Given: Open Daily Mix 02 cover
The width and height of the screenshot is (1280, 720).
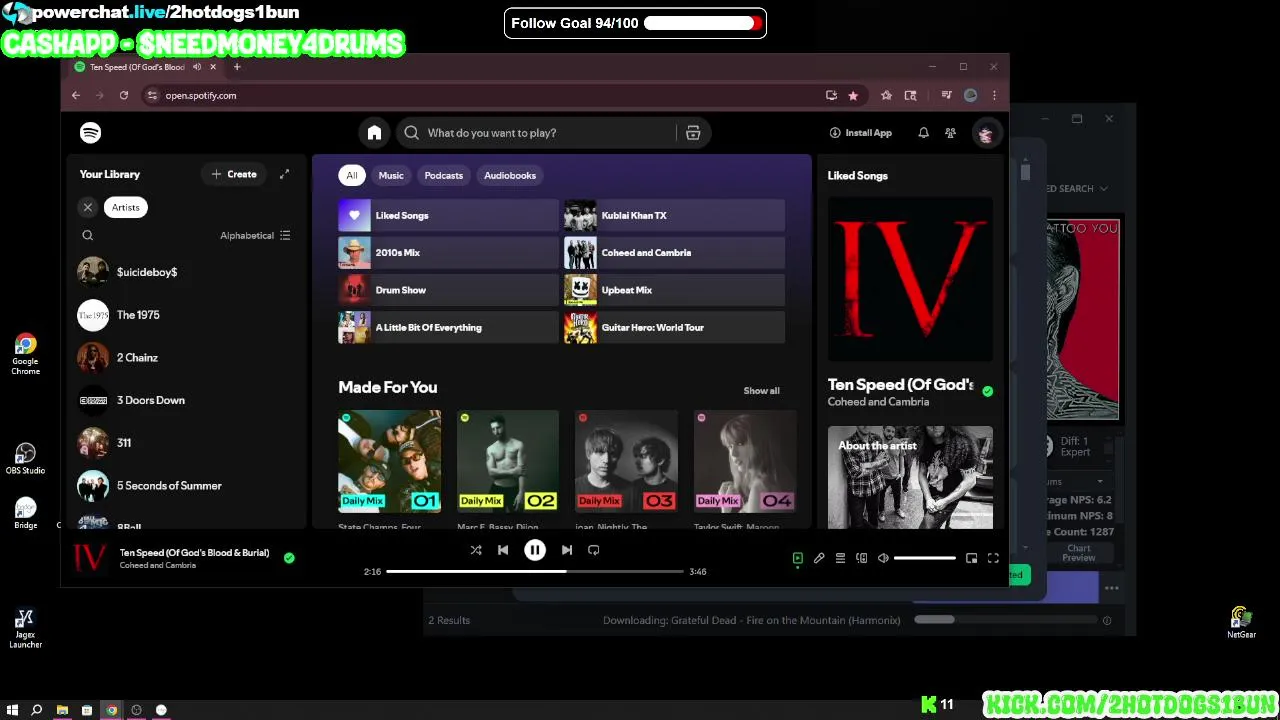Looking at the screenshot, I should [508, 461].
